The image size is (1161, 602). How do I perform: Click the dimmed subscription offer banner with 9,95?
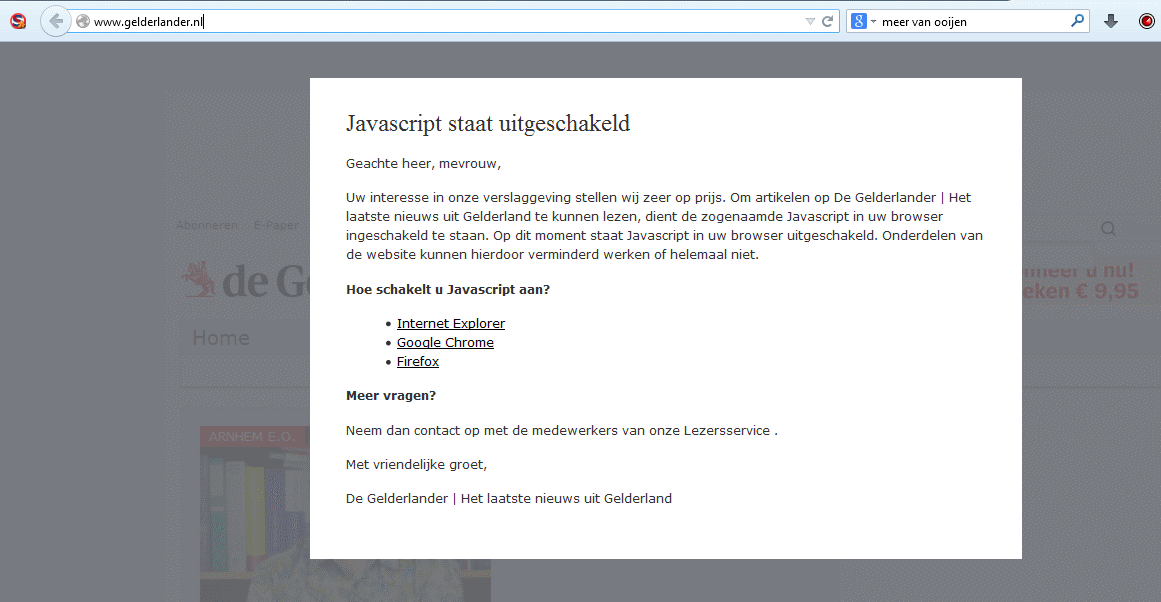tap(1080, 281)
